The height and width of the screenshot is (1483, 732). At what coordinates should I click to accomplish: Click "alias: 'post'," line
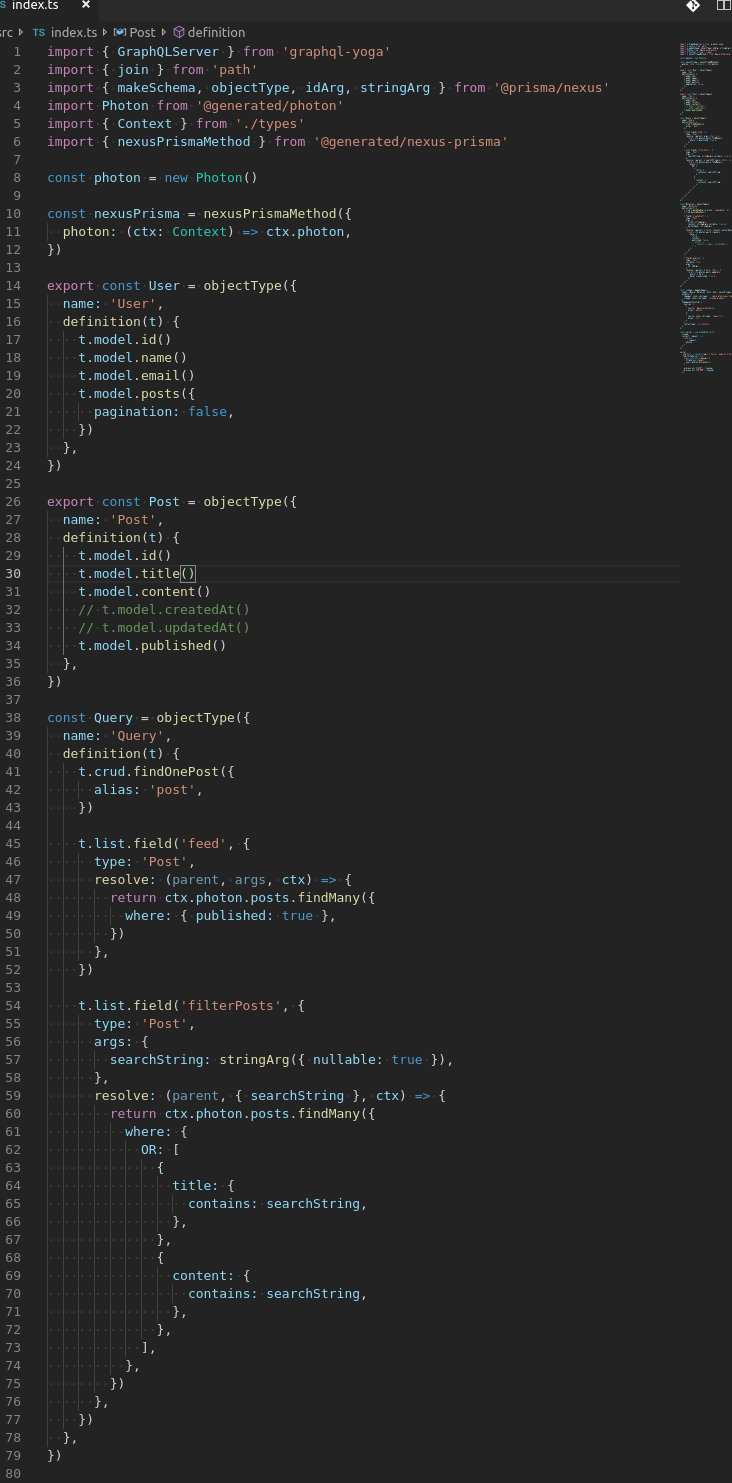(x=149, y=790)
